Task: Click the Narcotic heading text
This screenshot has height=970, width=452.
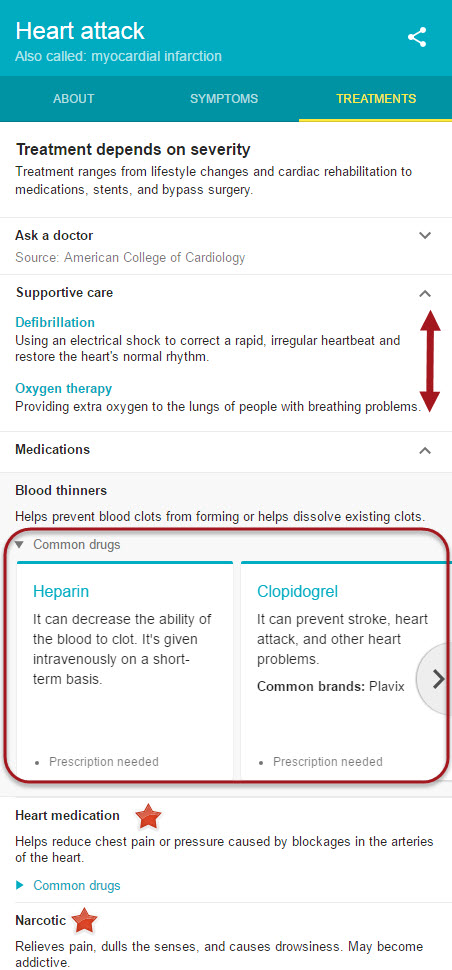Action: coord(40,921)
